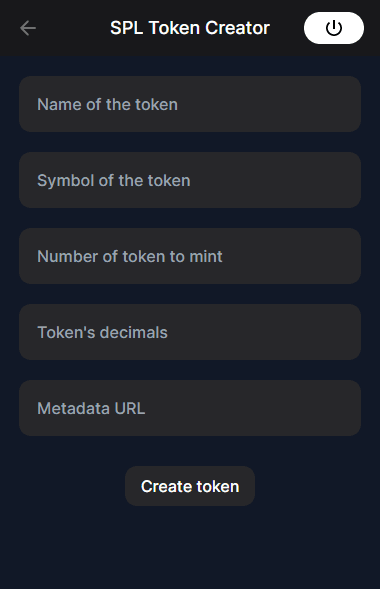380x589 pixels.
Task: Focus the Name of the token field
Action: coord(190,104)
